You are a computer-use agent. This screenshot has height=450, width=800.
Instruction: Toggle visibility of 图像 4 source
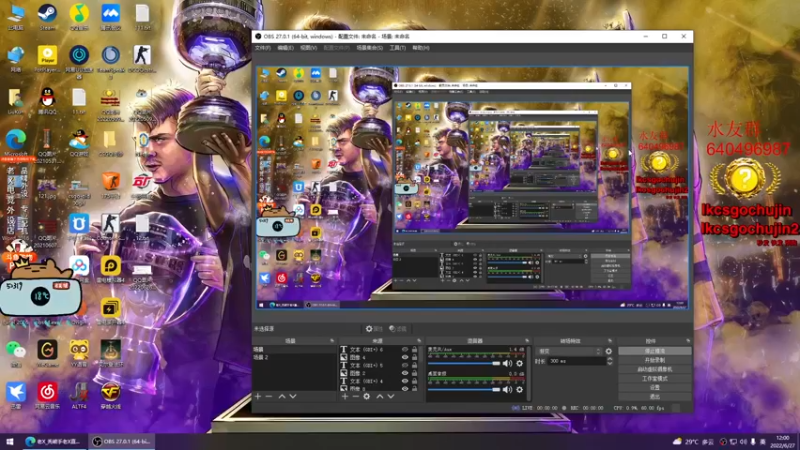405,357
